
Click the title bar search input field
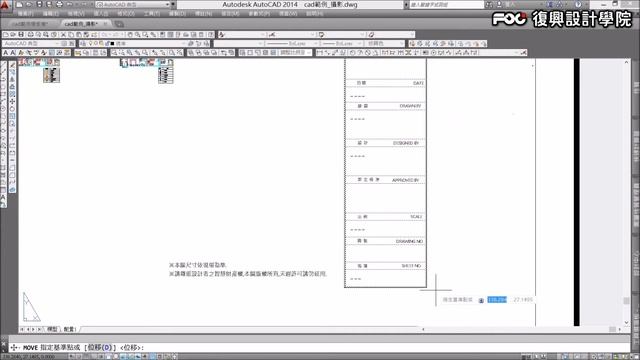(x=447, y=4)
